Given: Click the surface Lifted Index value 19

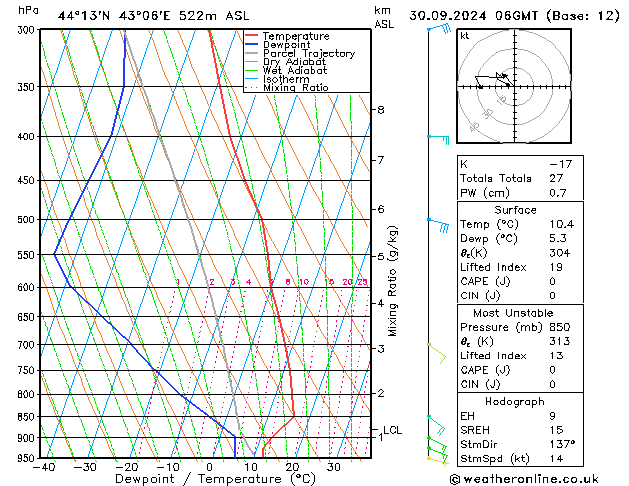Looking at the screenshot, I should pyautogui.click(x=556, y=267).
